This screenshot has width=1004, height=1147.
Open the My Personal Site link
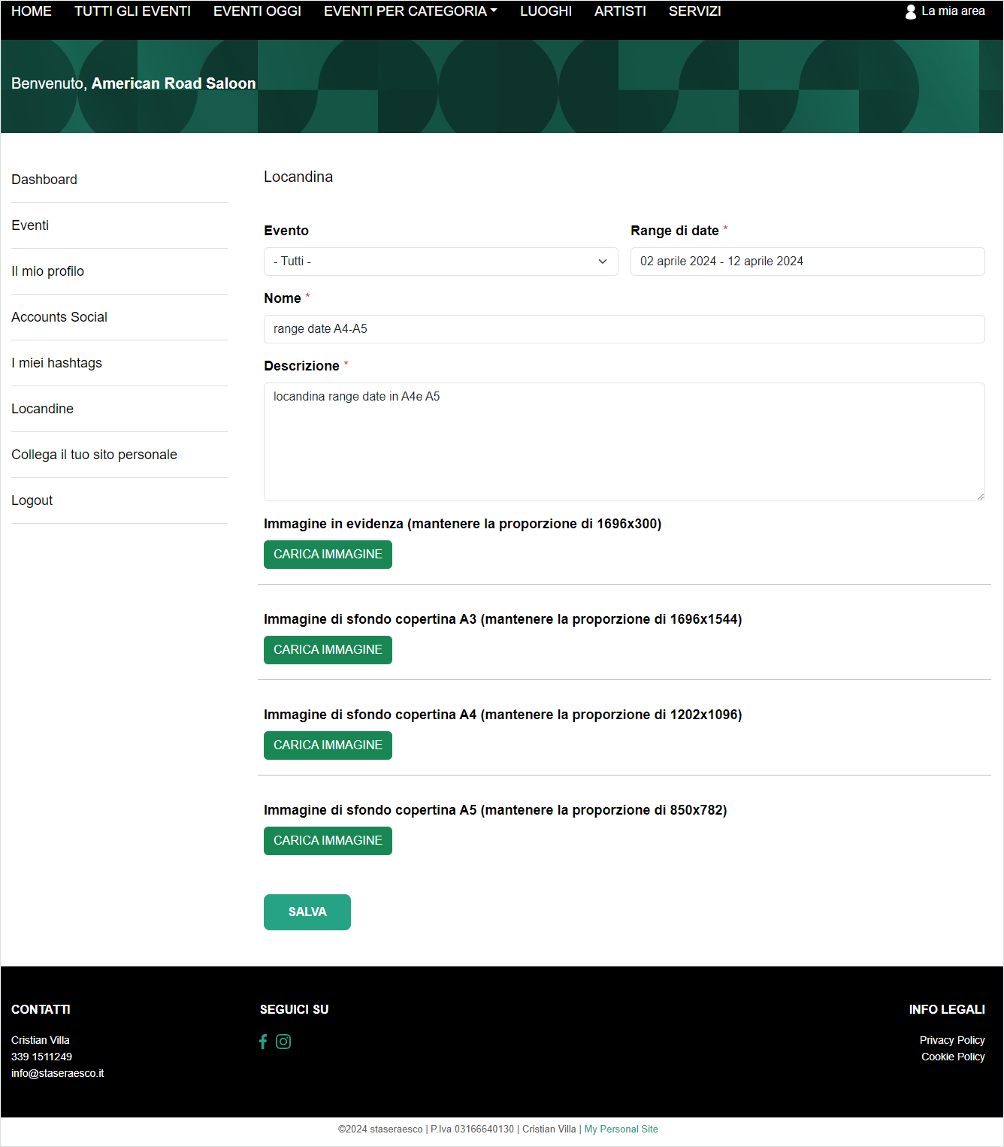621,1129
